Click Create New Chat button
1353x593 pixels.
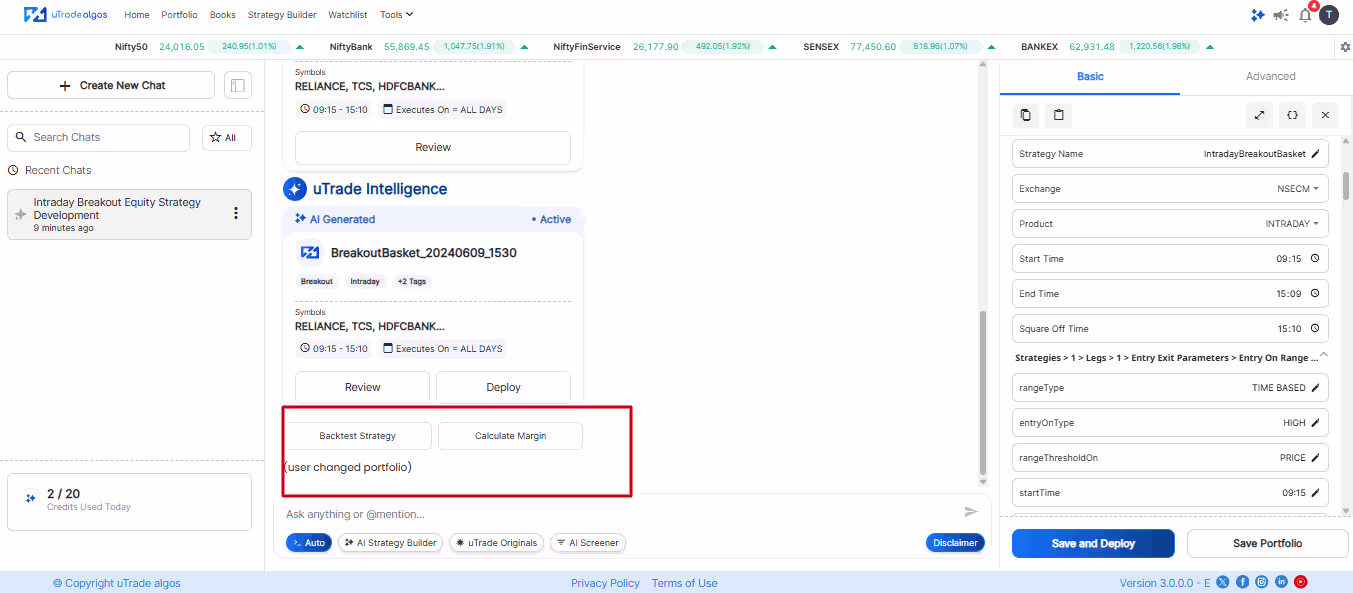pos(111,85)
